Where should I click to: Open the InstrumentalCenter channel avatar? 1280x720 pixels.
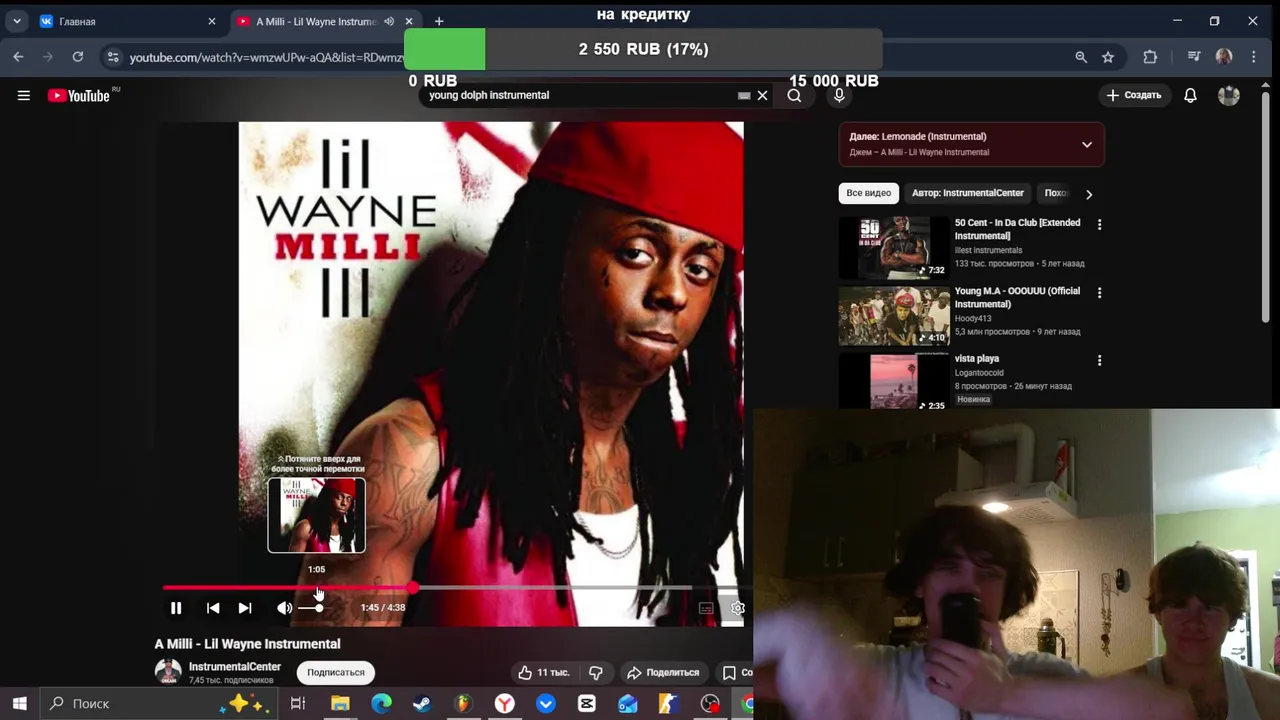coord(168,672)
